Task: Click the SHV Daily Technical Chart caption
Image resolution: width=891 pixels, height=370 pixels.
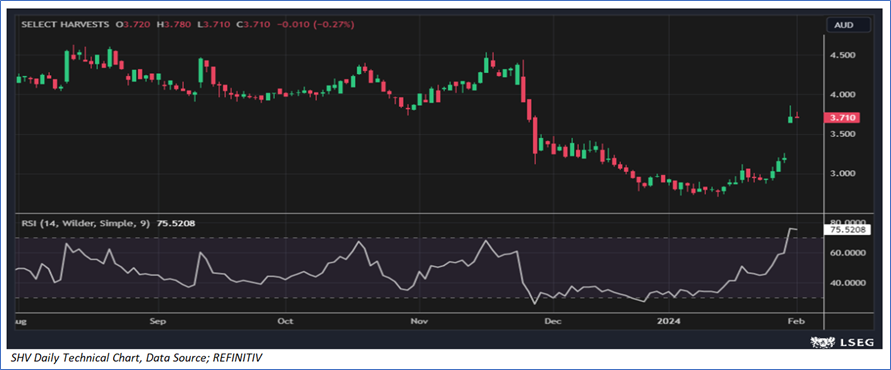Action: click(136, 357)
